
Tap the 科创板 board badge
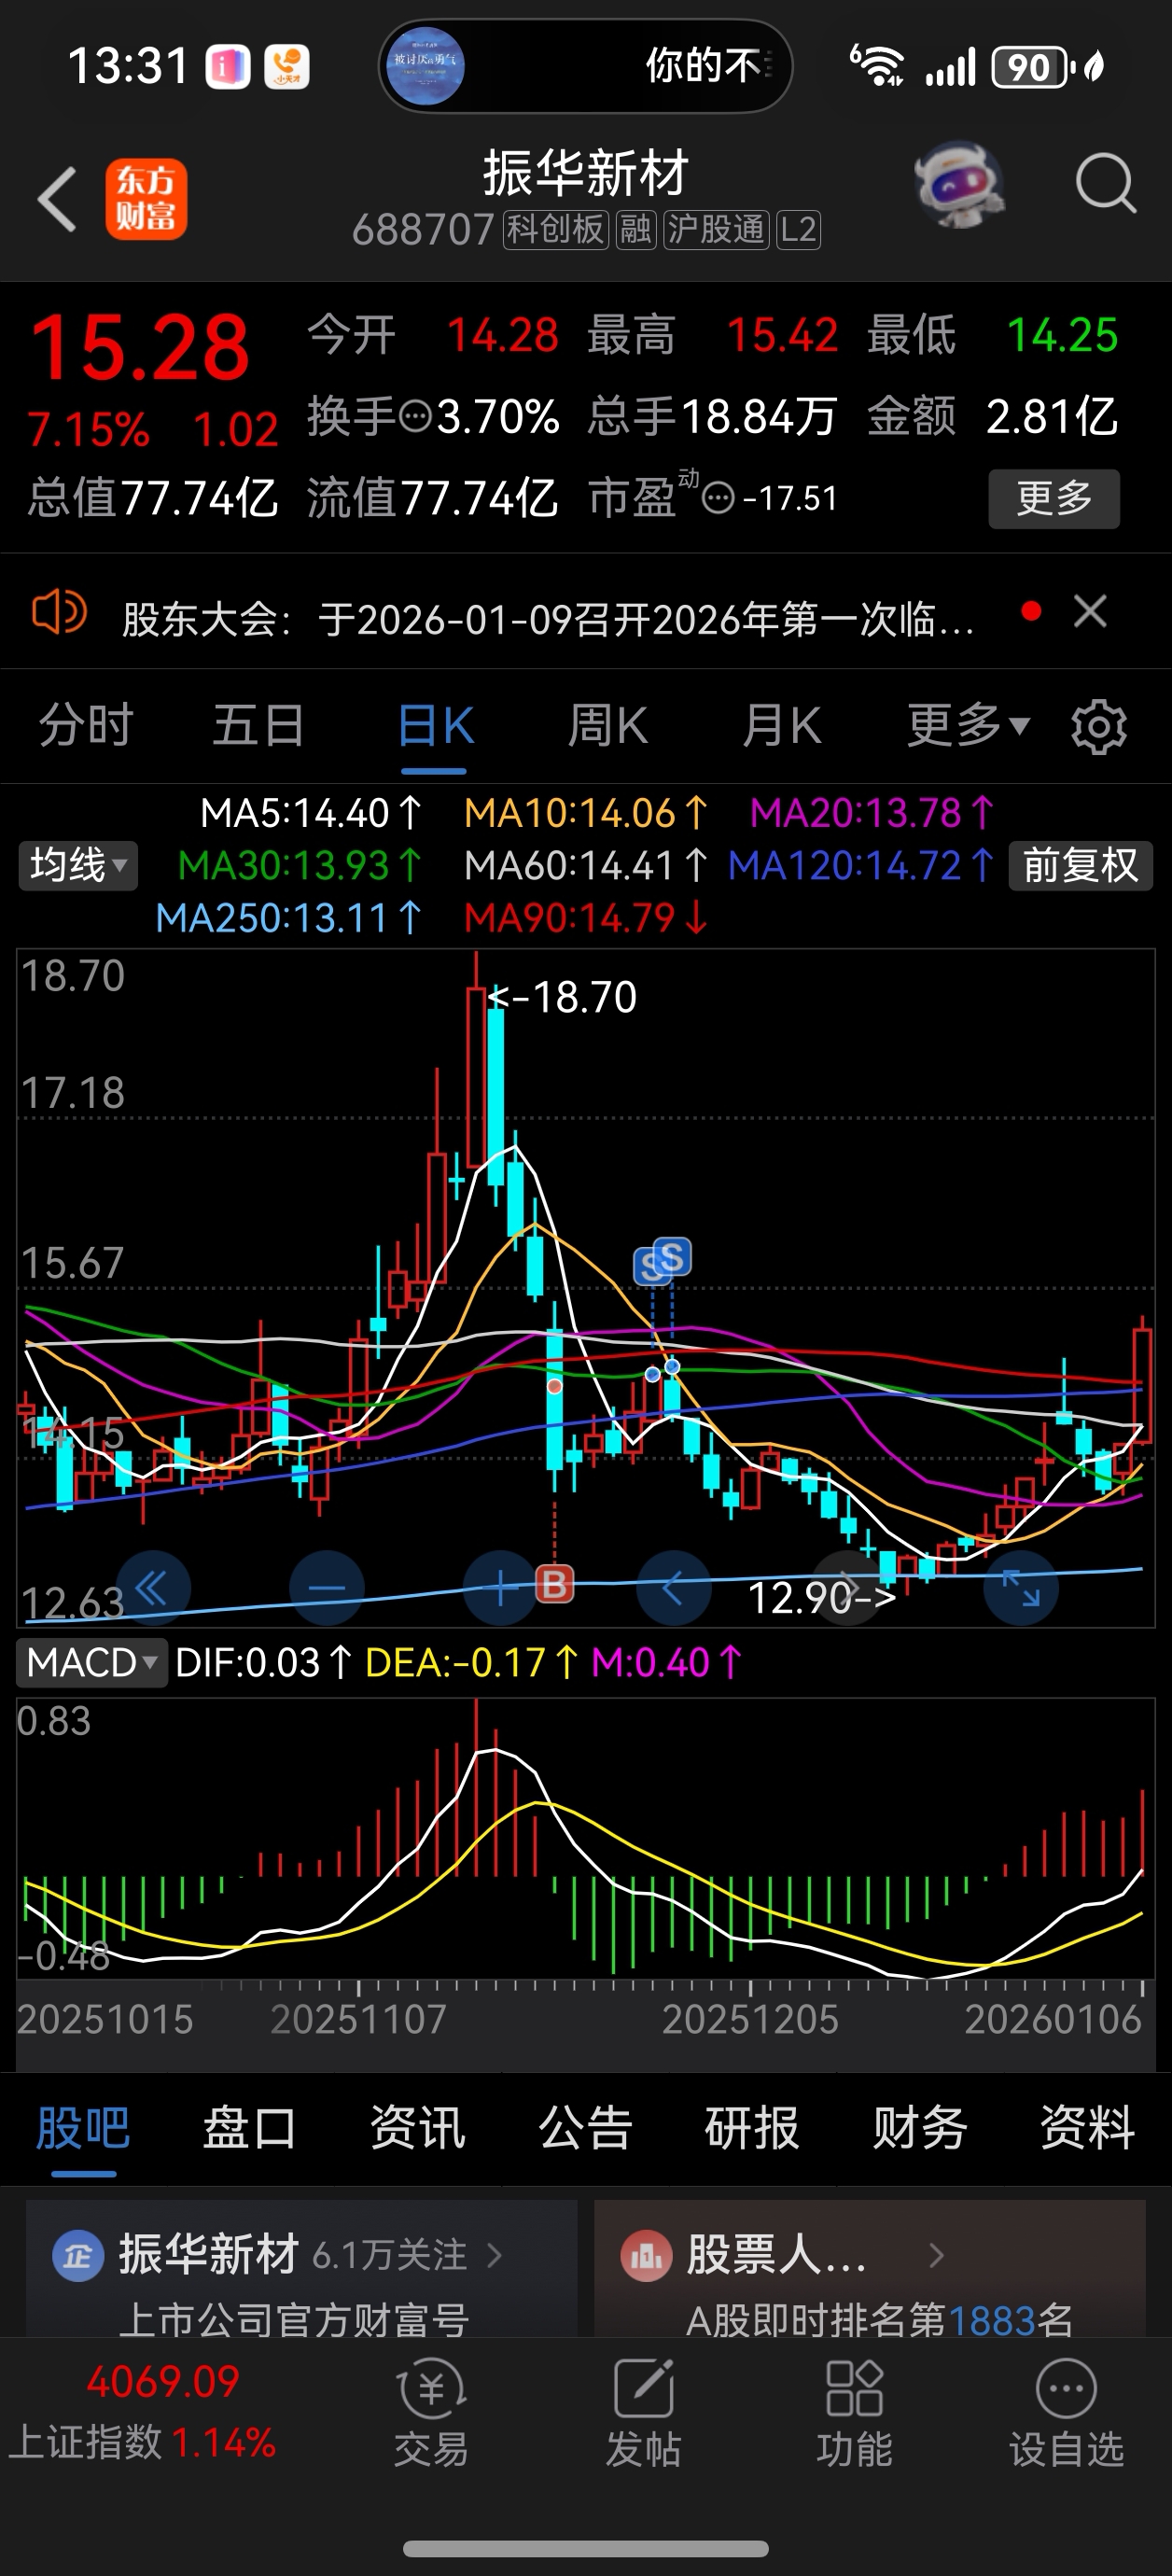click(x=555, y=230)
